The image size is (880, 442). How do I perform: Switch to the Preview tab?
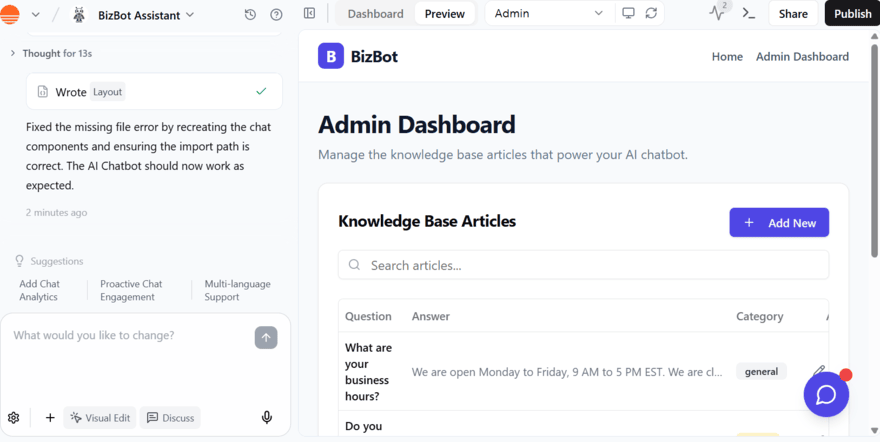coord(444,14)
